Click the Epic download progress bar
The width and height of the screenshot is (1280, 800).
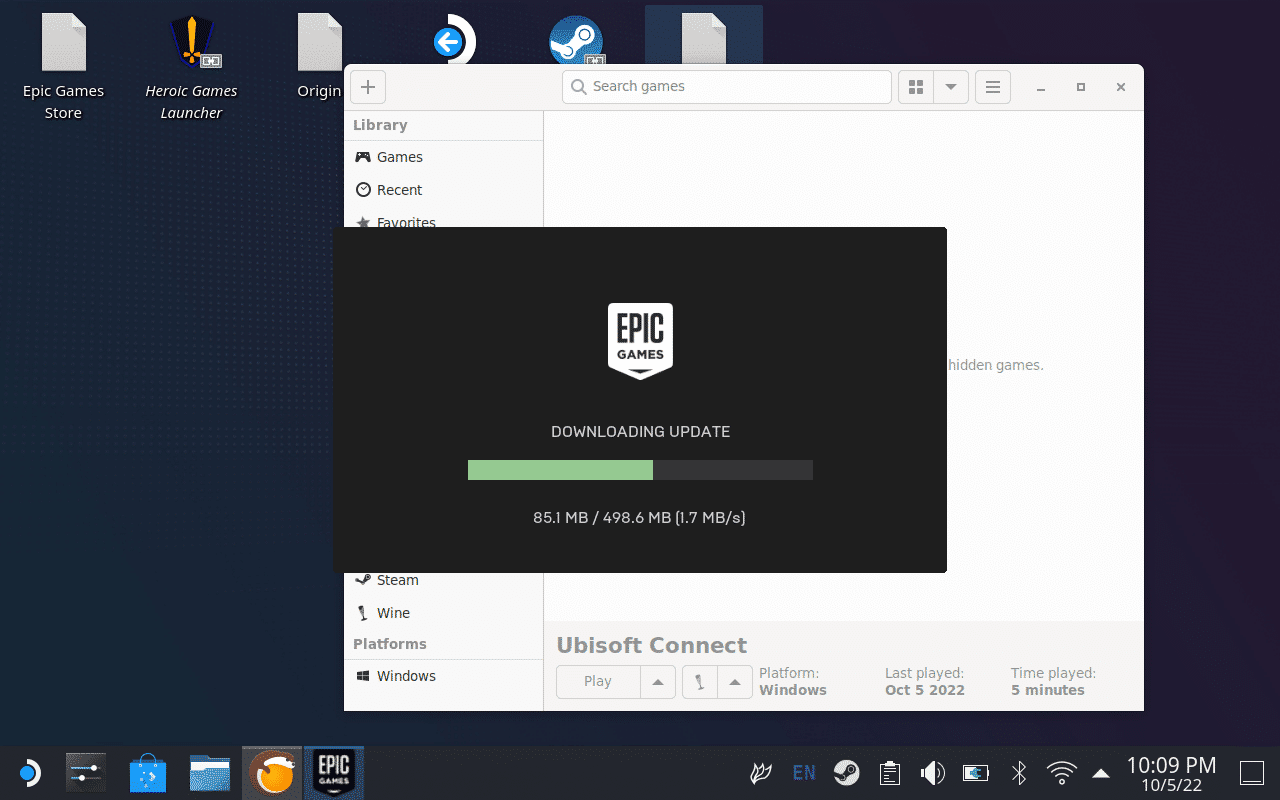pyautogui.click(x=640, y=470)
